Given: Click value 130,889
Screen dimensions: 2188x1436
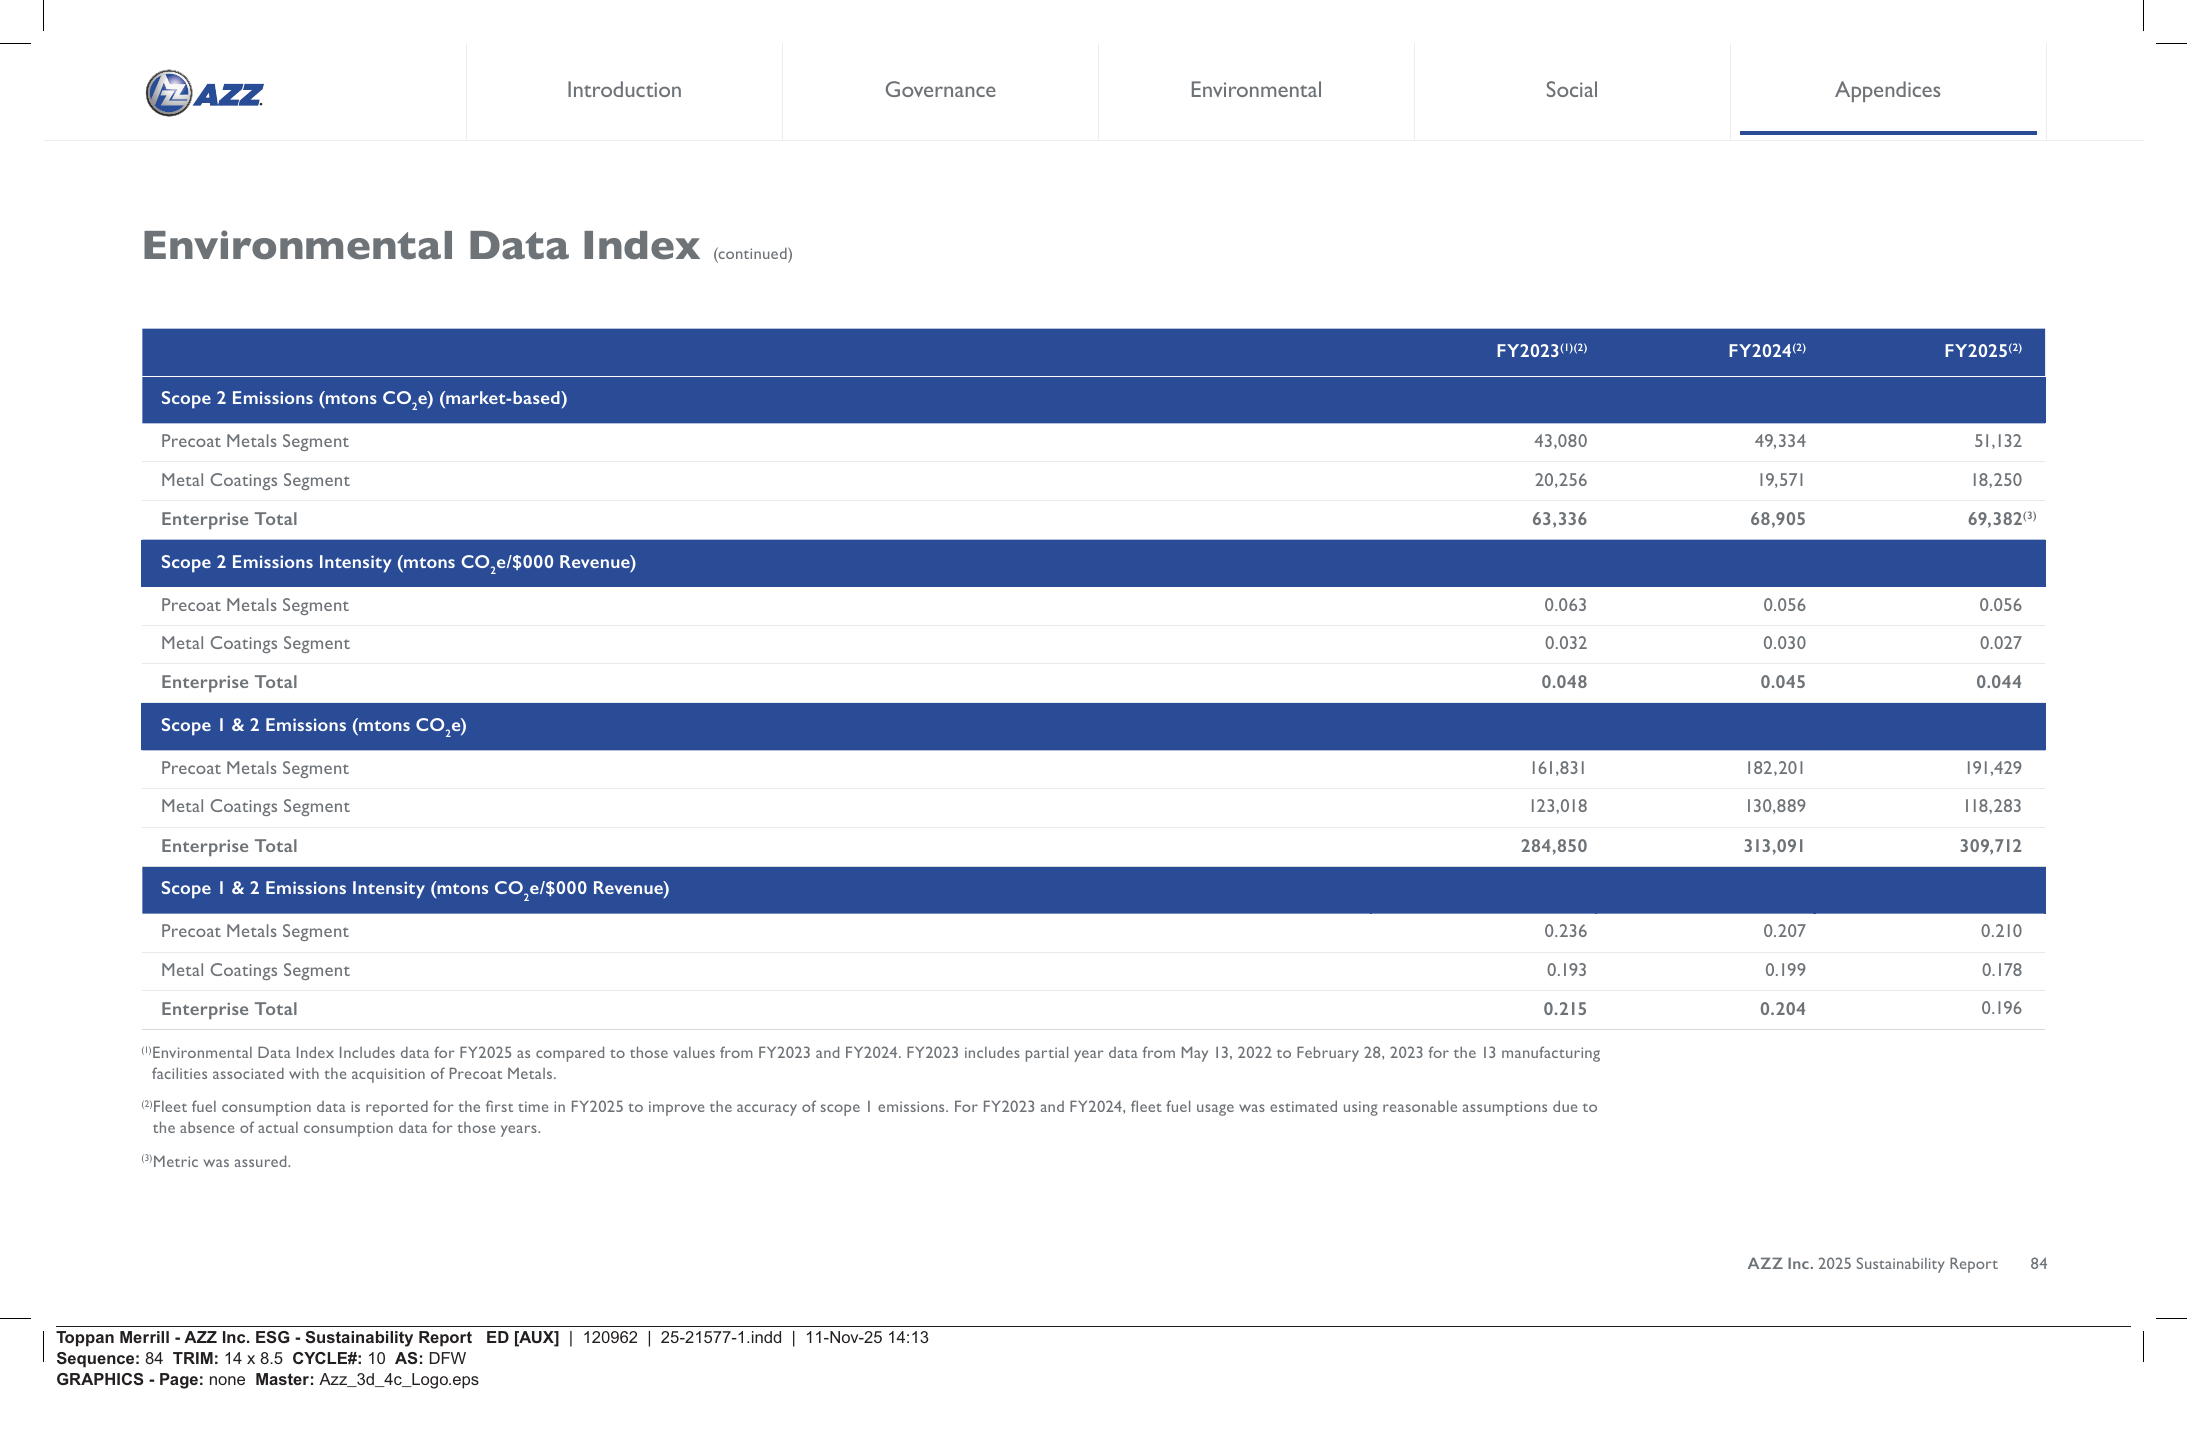Looking at the screenshot, I should tap(1775, 806).
